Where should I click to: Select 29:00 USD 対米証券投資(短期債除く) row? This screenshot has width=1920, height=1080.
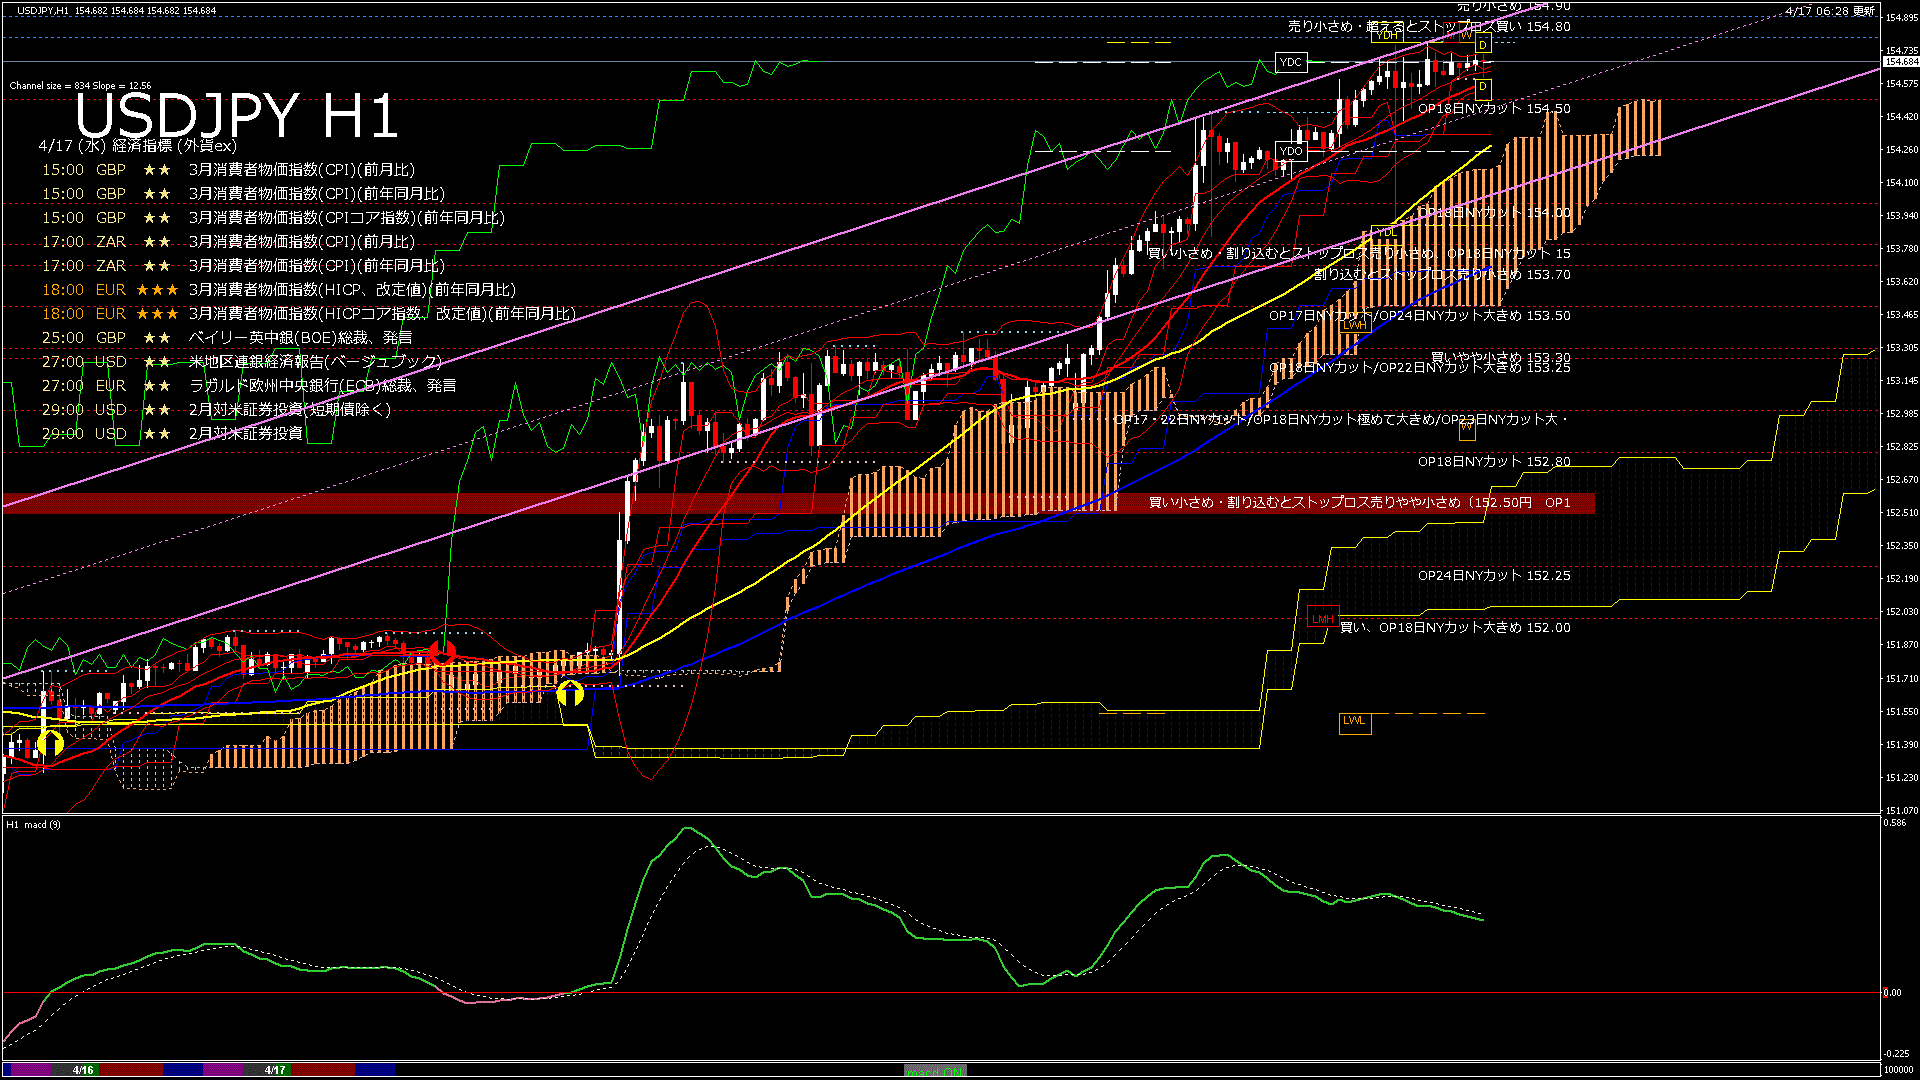216,410
